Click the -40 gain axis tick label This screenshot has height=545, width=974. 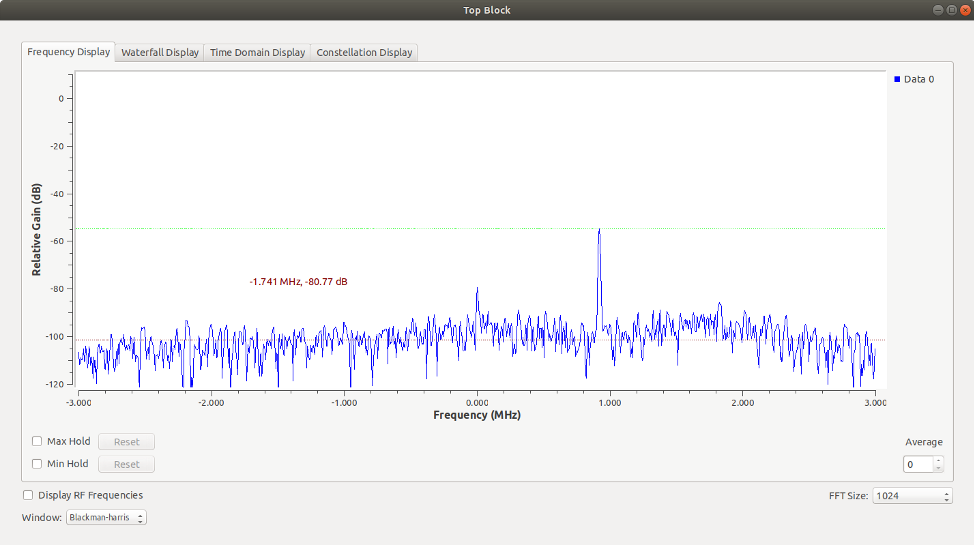(56, 194)
